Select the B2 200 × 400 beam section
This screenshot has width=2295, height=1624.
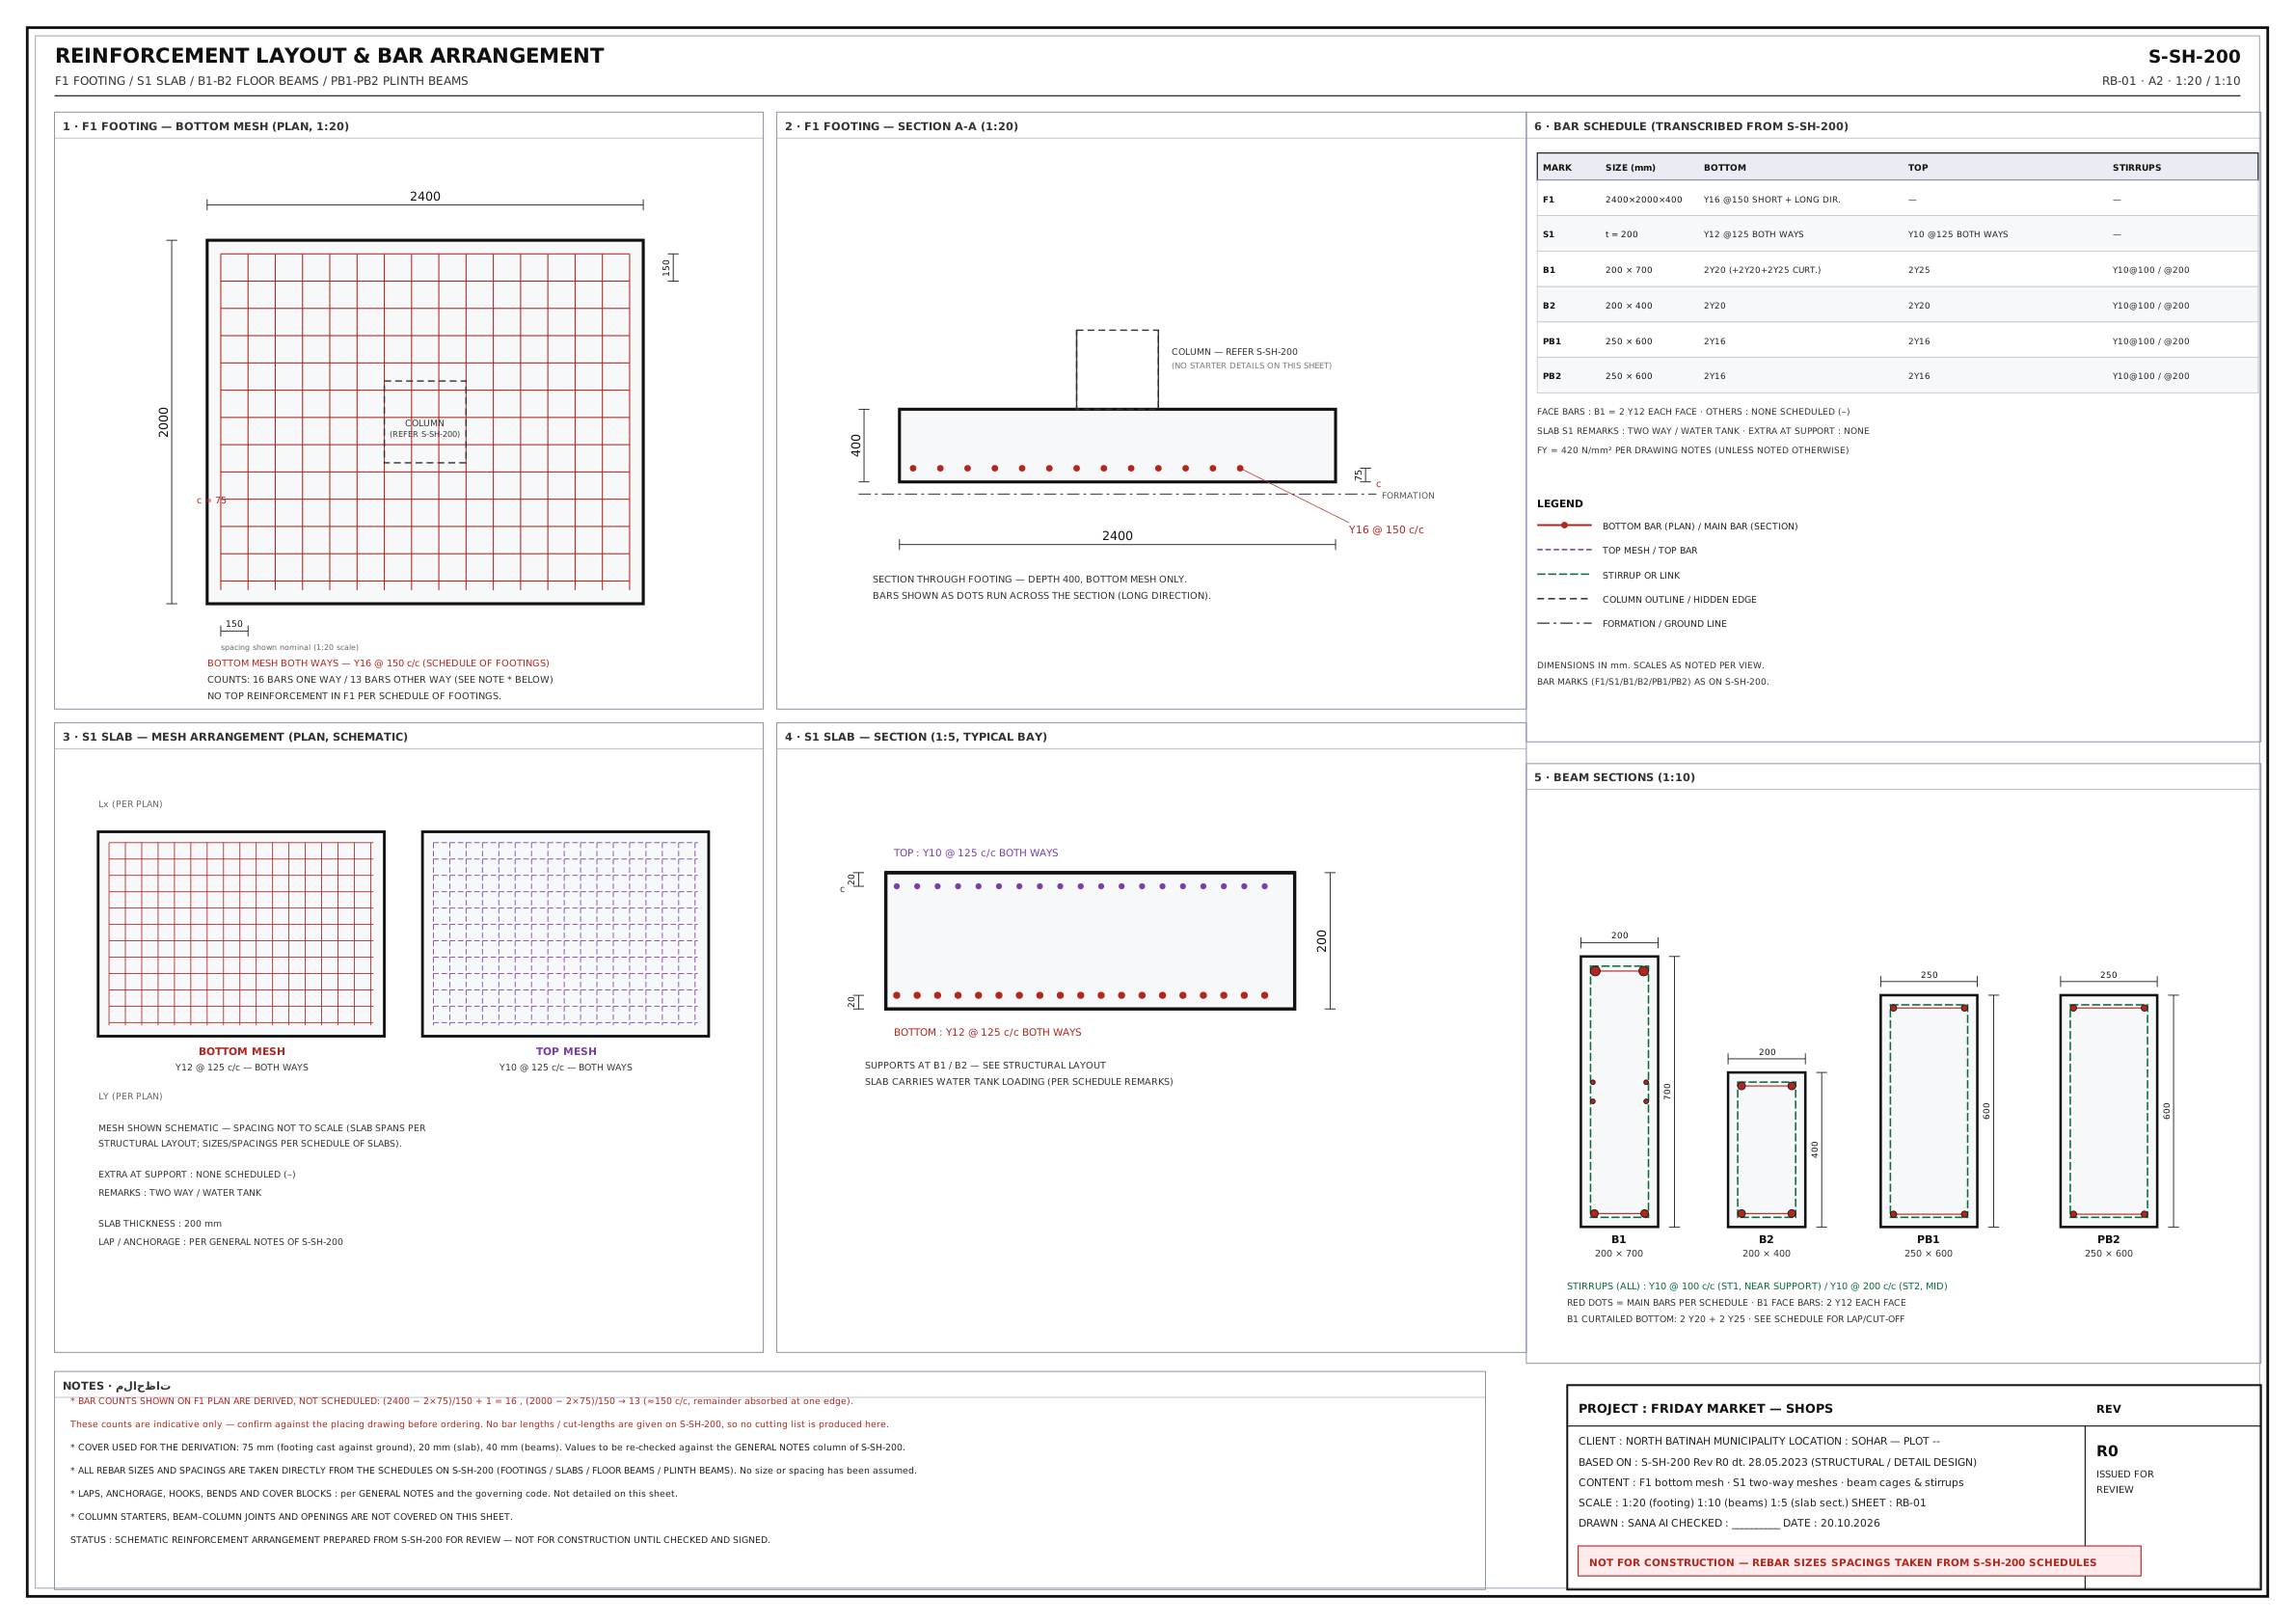pyautogui.click(x=1766, y=1150)
